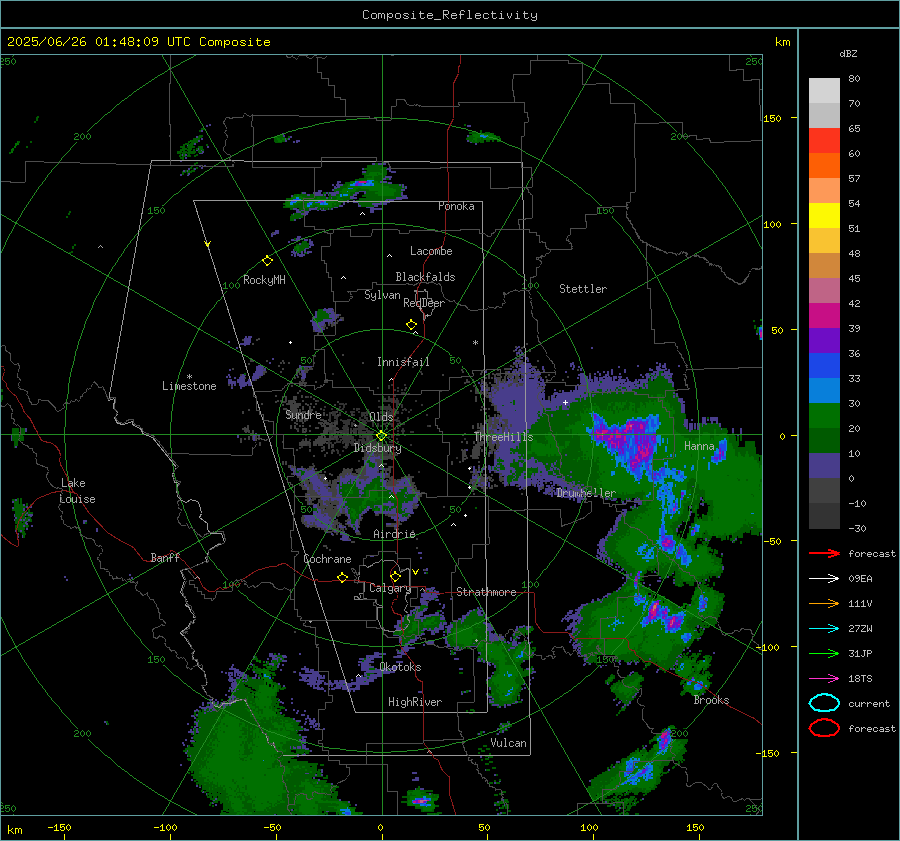
Task: Select the 54 dBZ yellow swatch
Action: [824, 216]
